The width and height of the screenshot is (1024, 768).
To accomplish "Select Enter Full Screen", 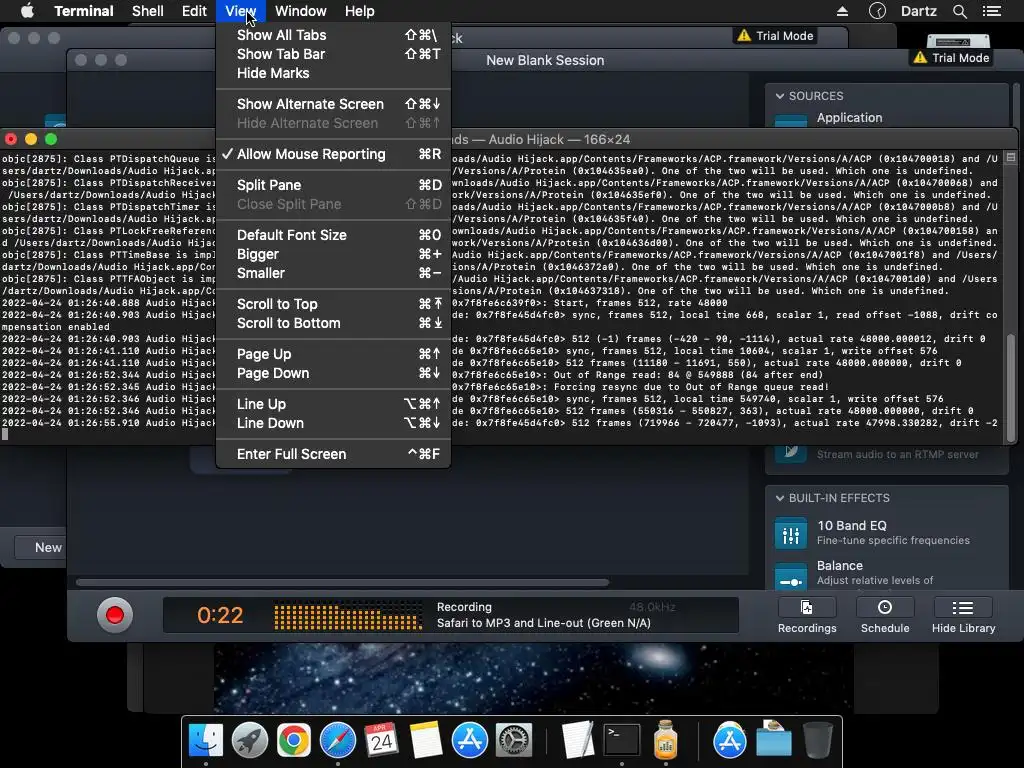I will (333, 454).
